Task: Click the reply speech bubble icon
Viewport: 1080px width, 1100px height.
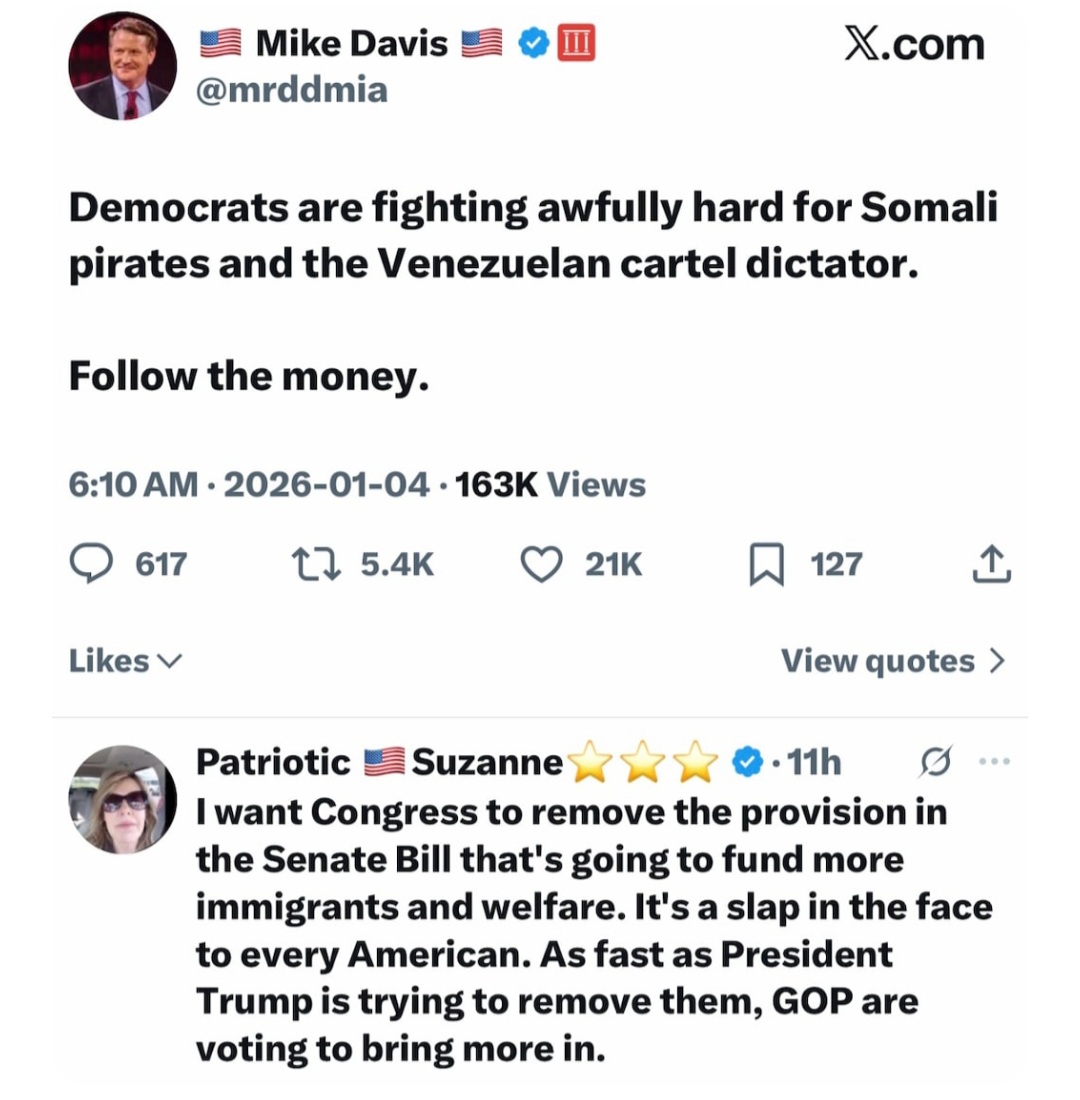Action: pyautogui.click(x=91, y=565)
